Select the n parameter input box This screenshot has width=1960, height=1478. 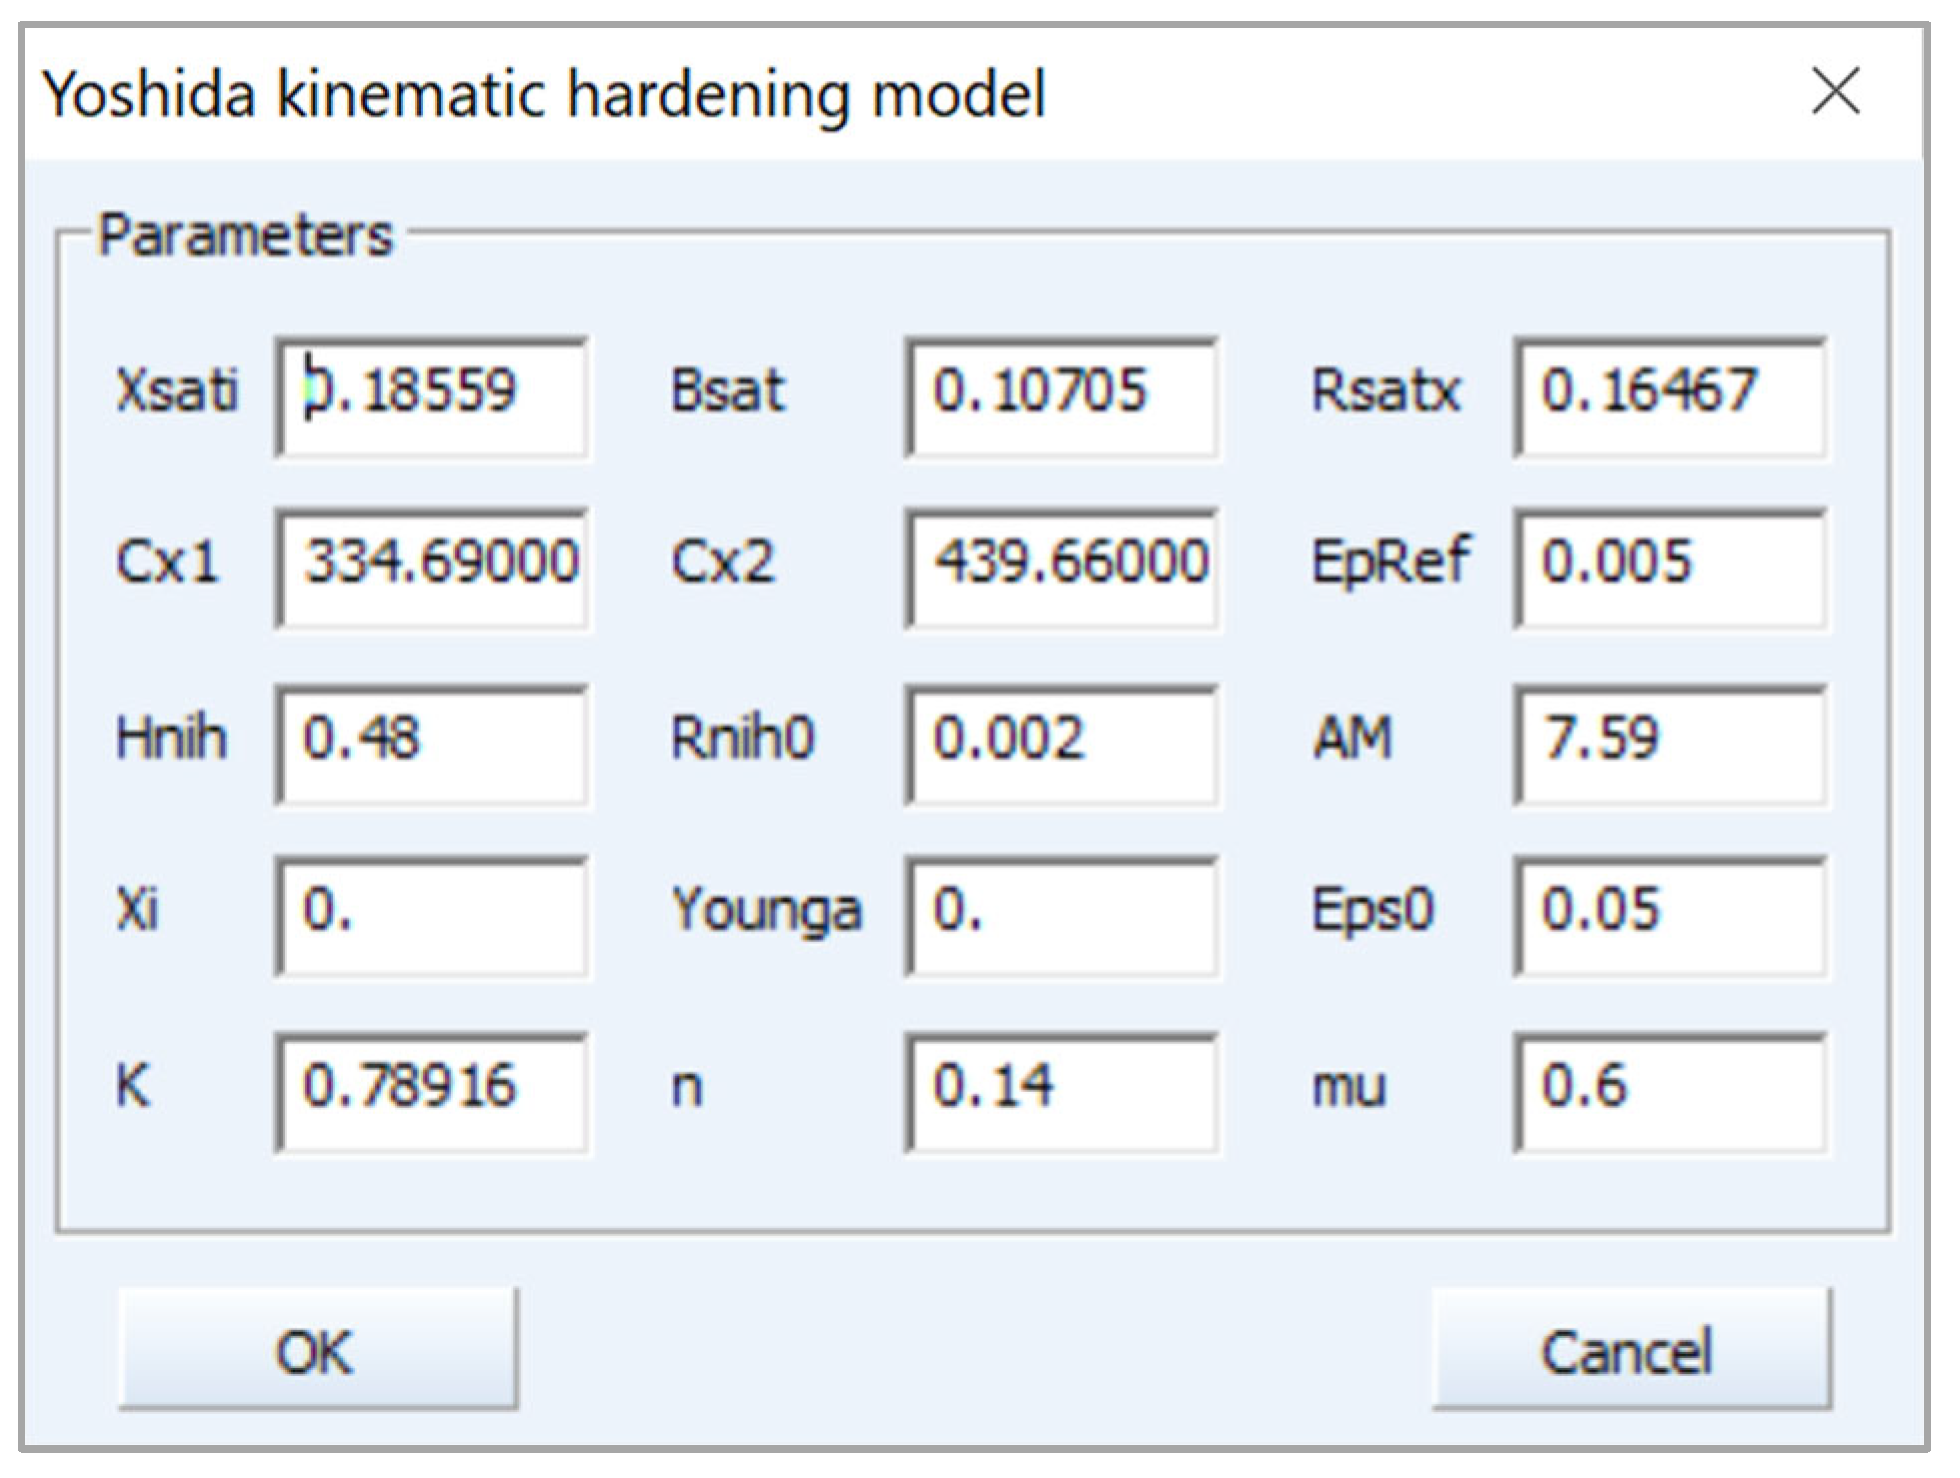(1062, 1092)
